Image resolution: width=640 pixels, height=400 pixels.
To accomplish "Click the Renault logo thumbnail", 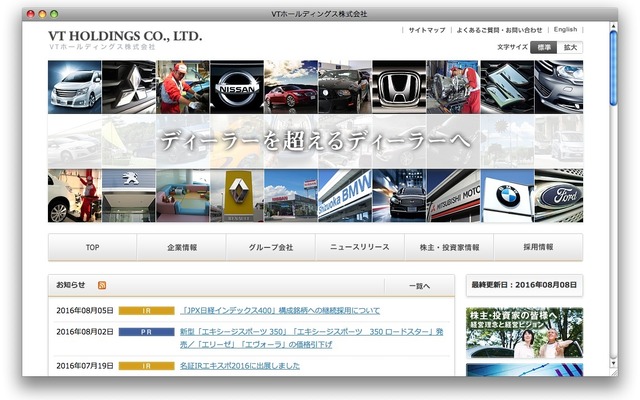I will 237,196.
